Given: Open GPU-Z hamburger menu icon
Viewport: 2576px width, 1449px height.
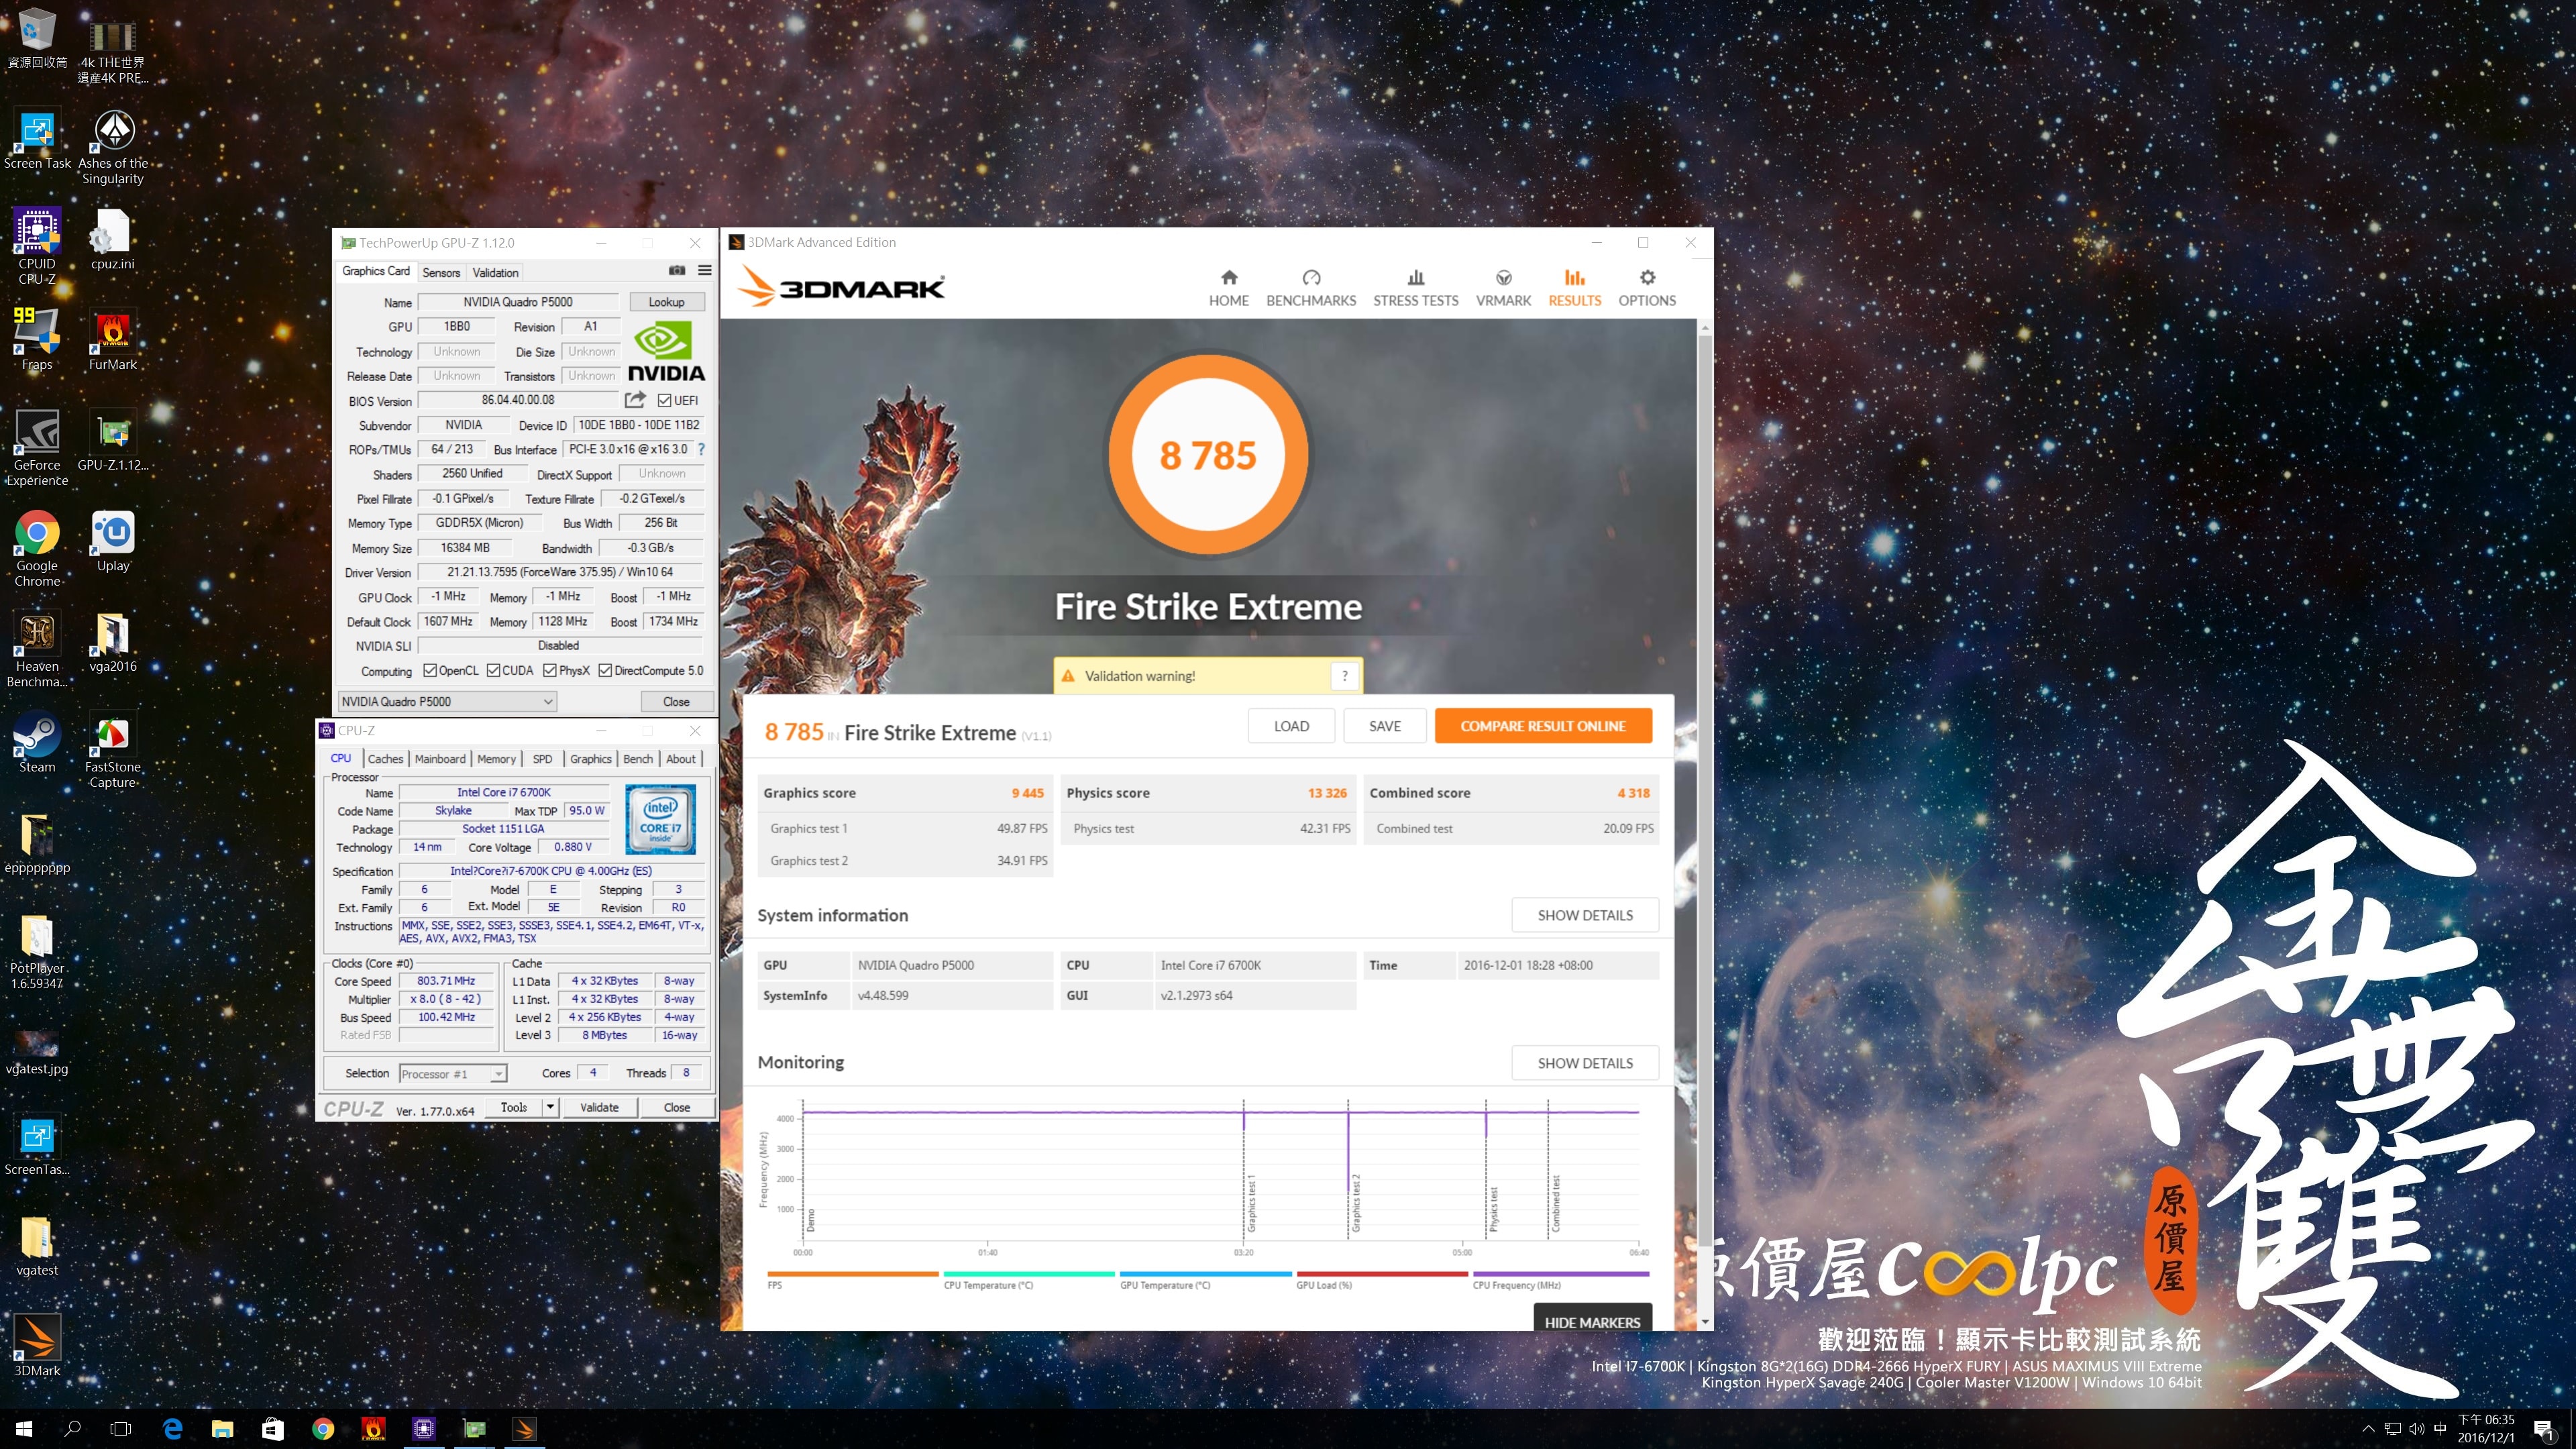Looking at the screenshot, I should tap(704, 270).
